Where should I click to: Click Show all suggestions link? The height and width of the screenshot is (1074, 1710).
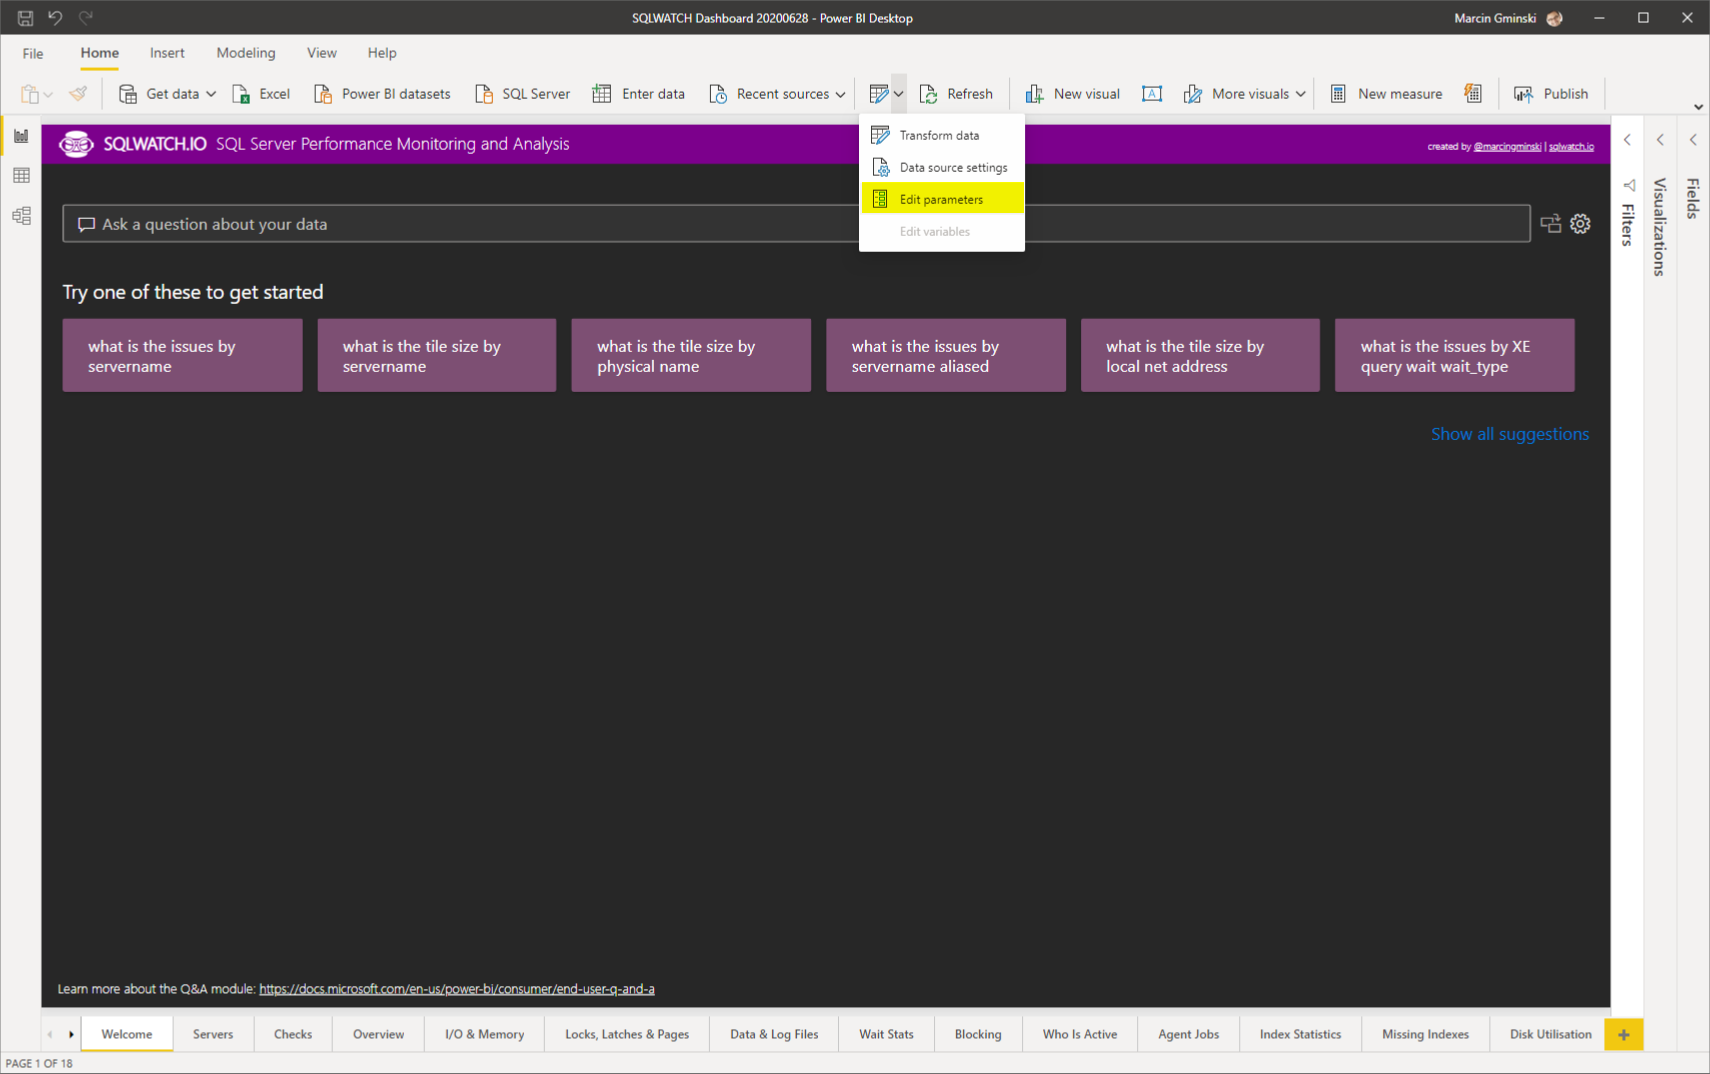(1510, 434)
